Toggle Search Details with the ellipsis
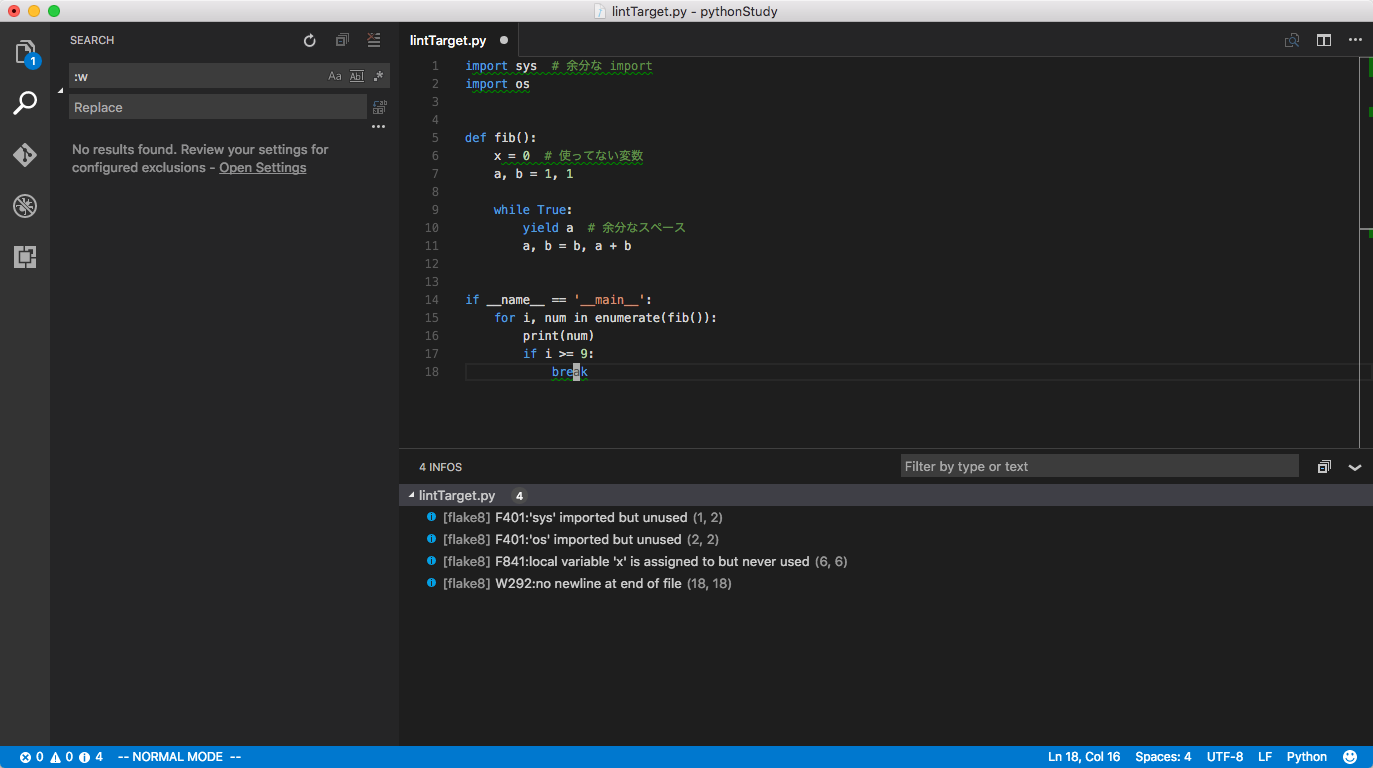Viewport: 1373px width, 768px height. pyautogui.click(x=378, y=126)
